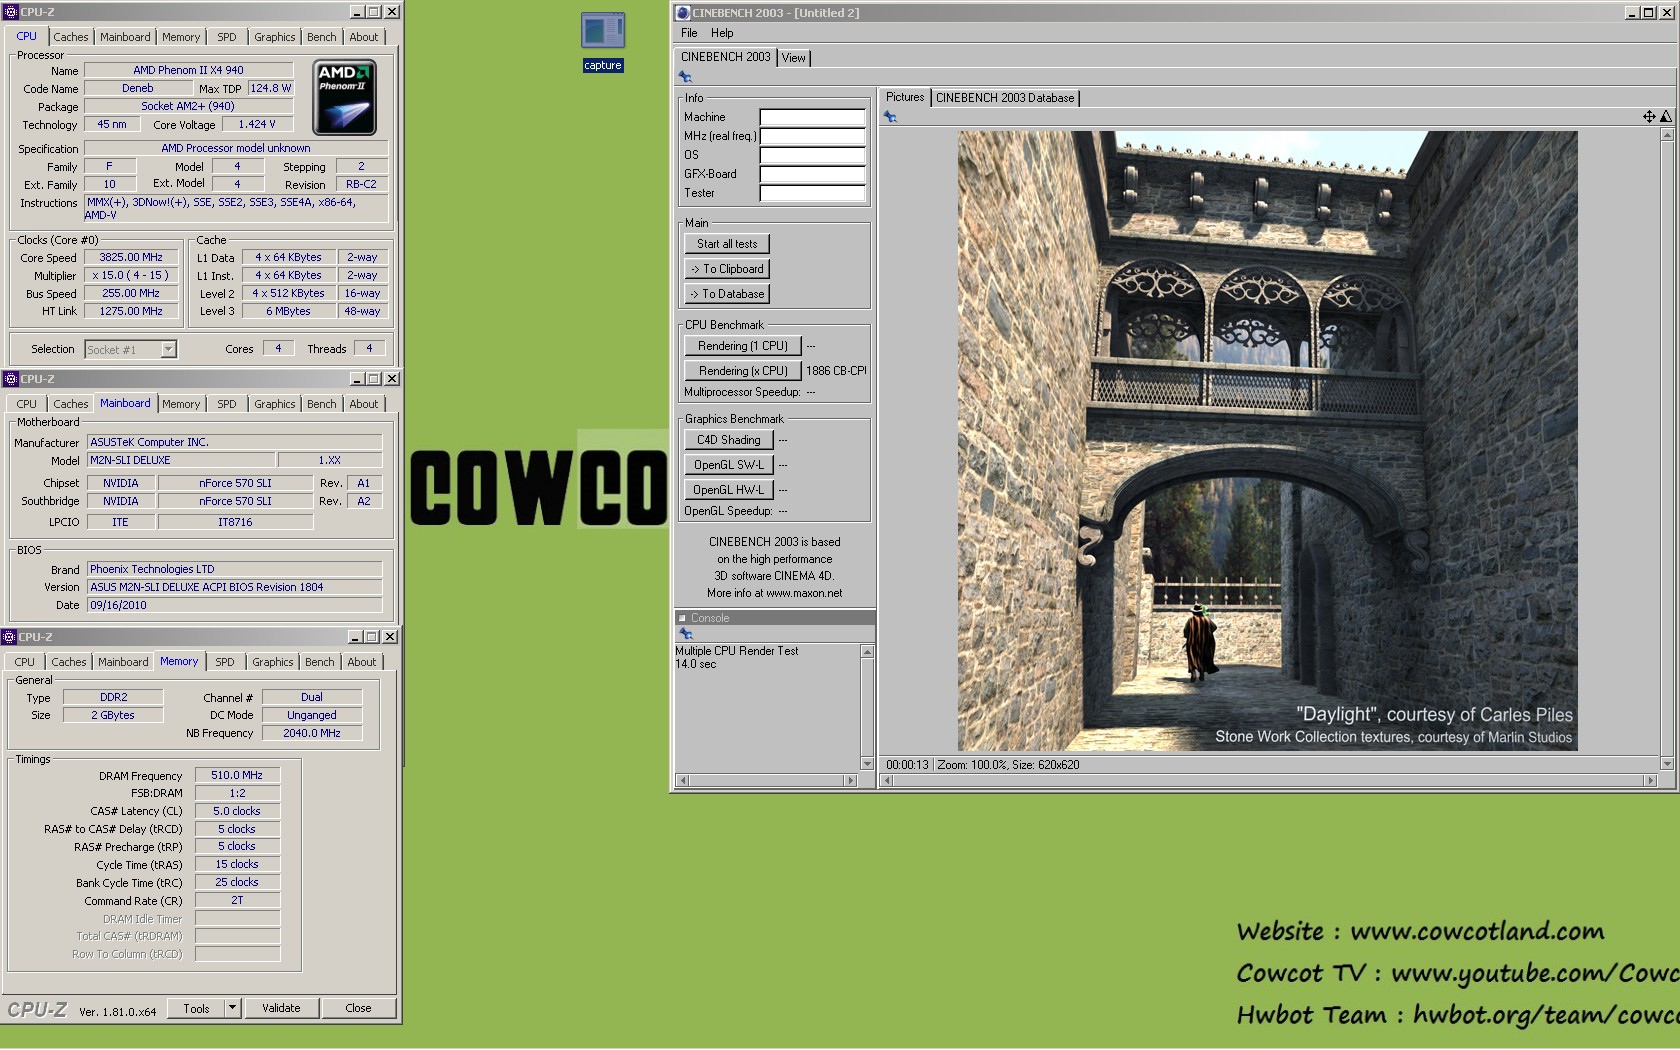Click the MHz (real freq.) input field
Viewport: 1680px width, 1050px height.
(812, 136)
